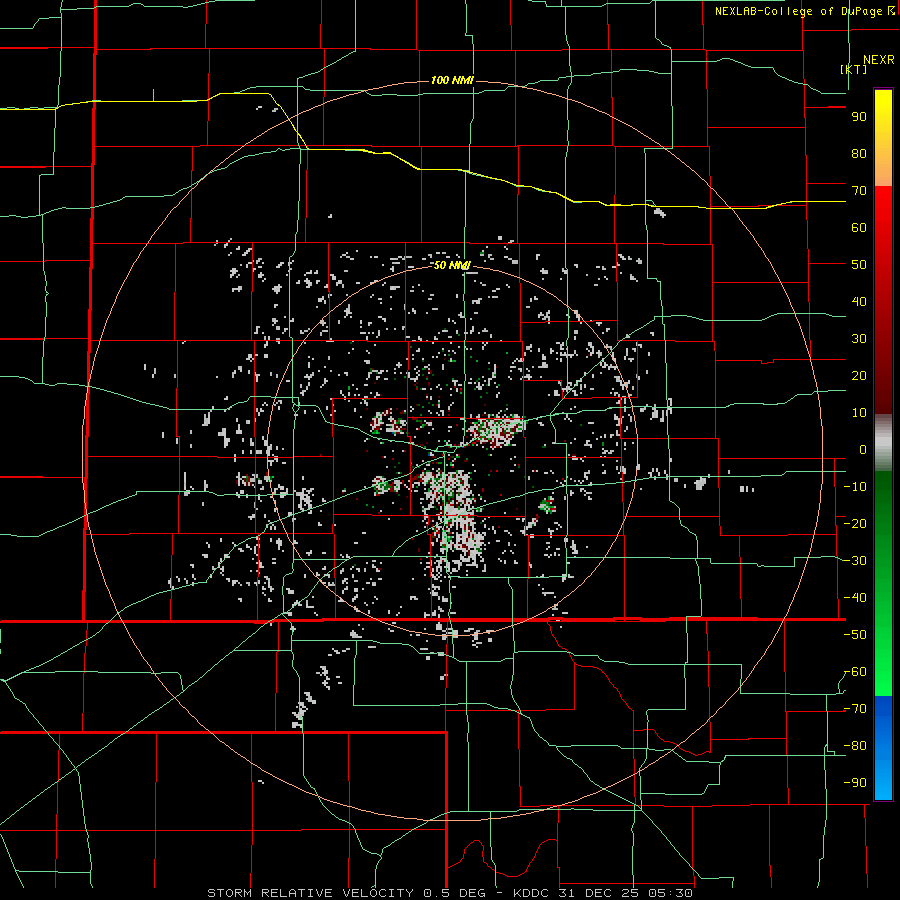Click the -30 value on the velocity scale
This screenshot has width=900, height=900.
click(855, 561)
